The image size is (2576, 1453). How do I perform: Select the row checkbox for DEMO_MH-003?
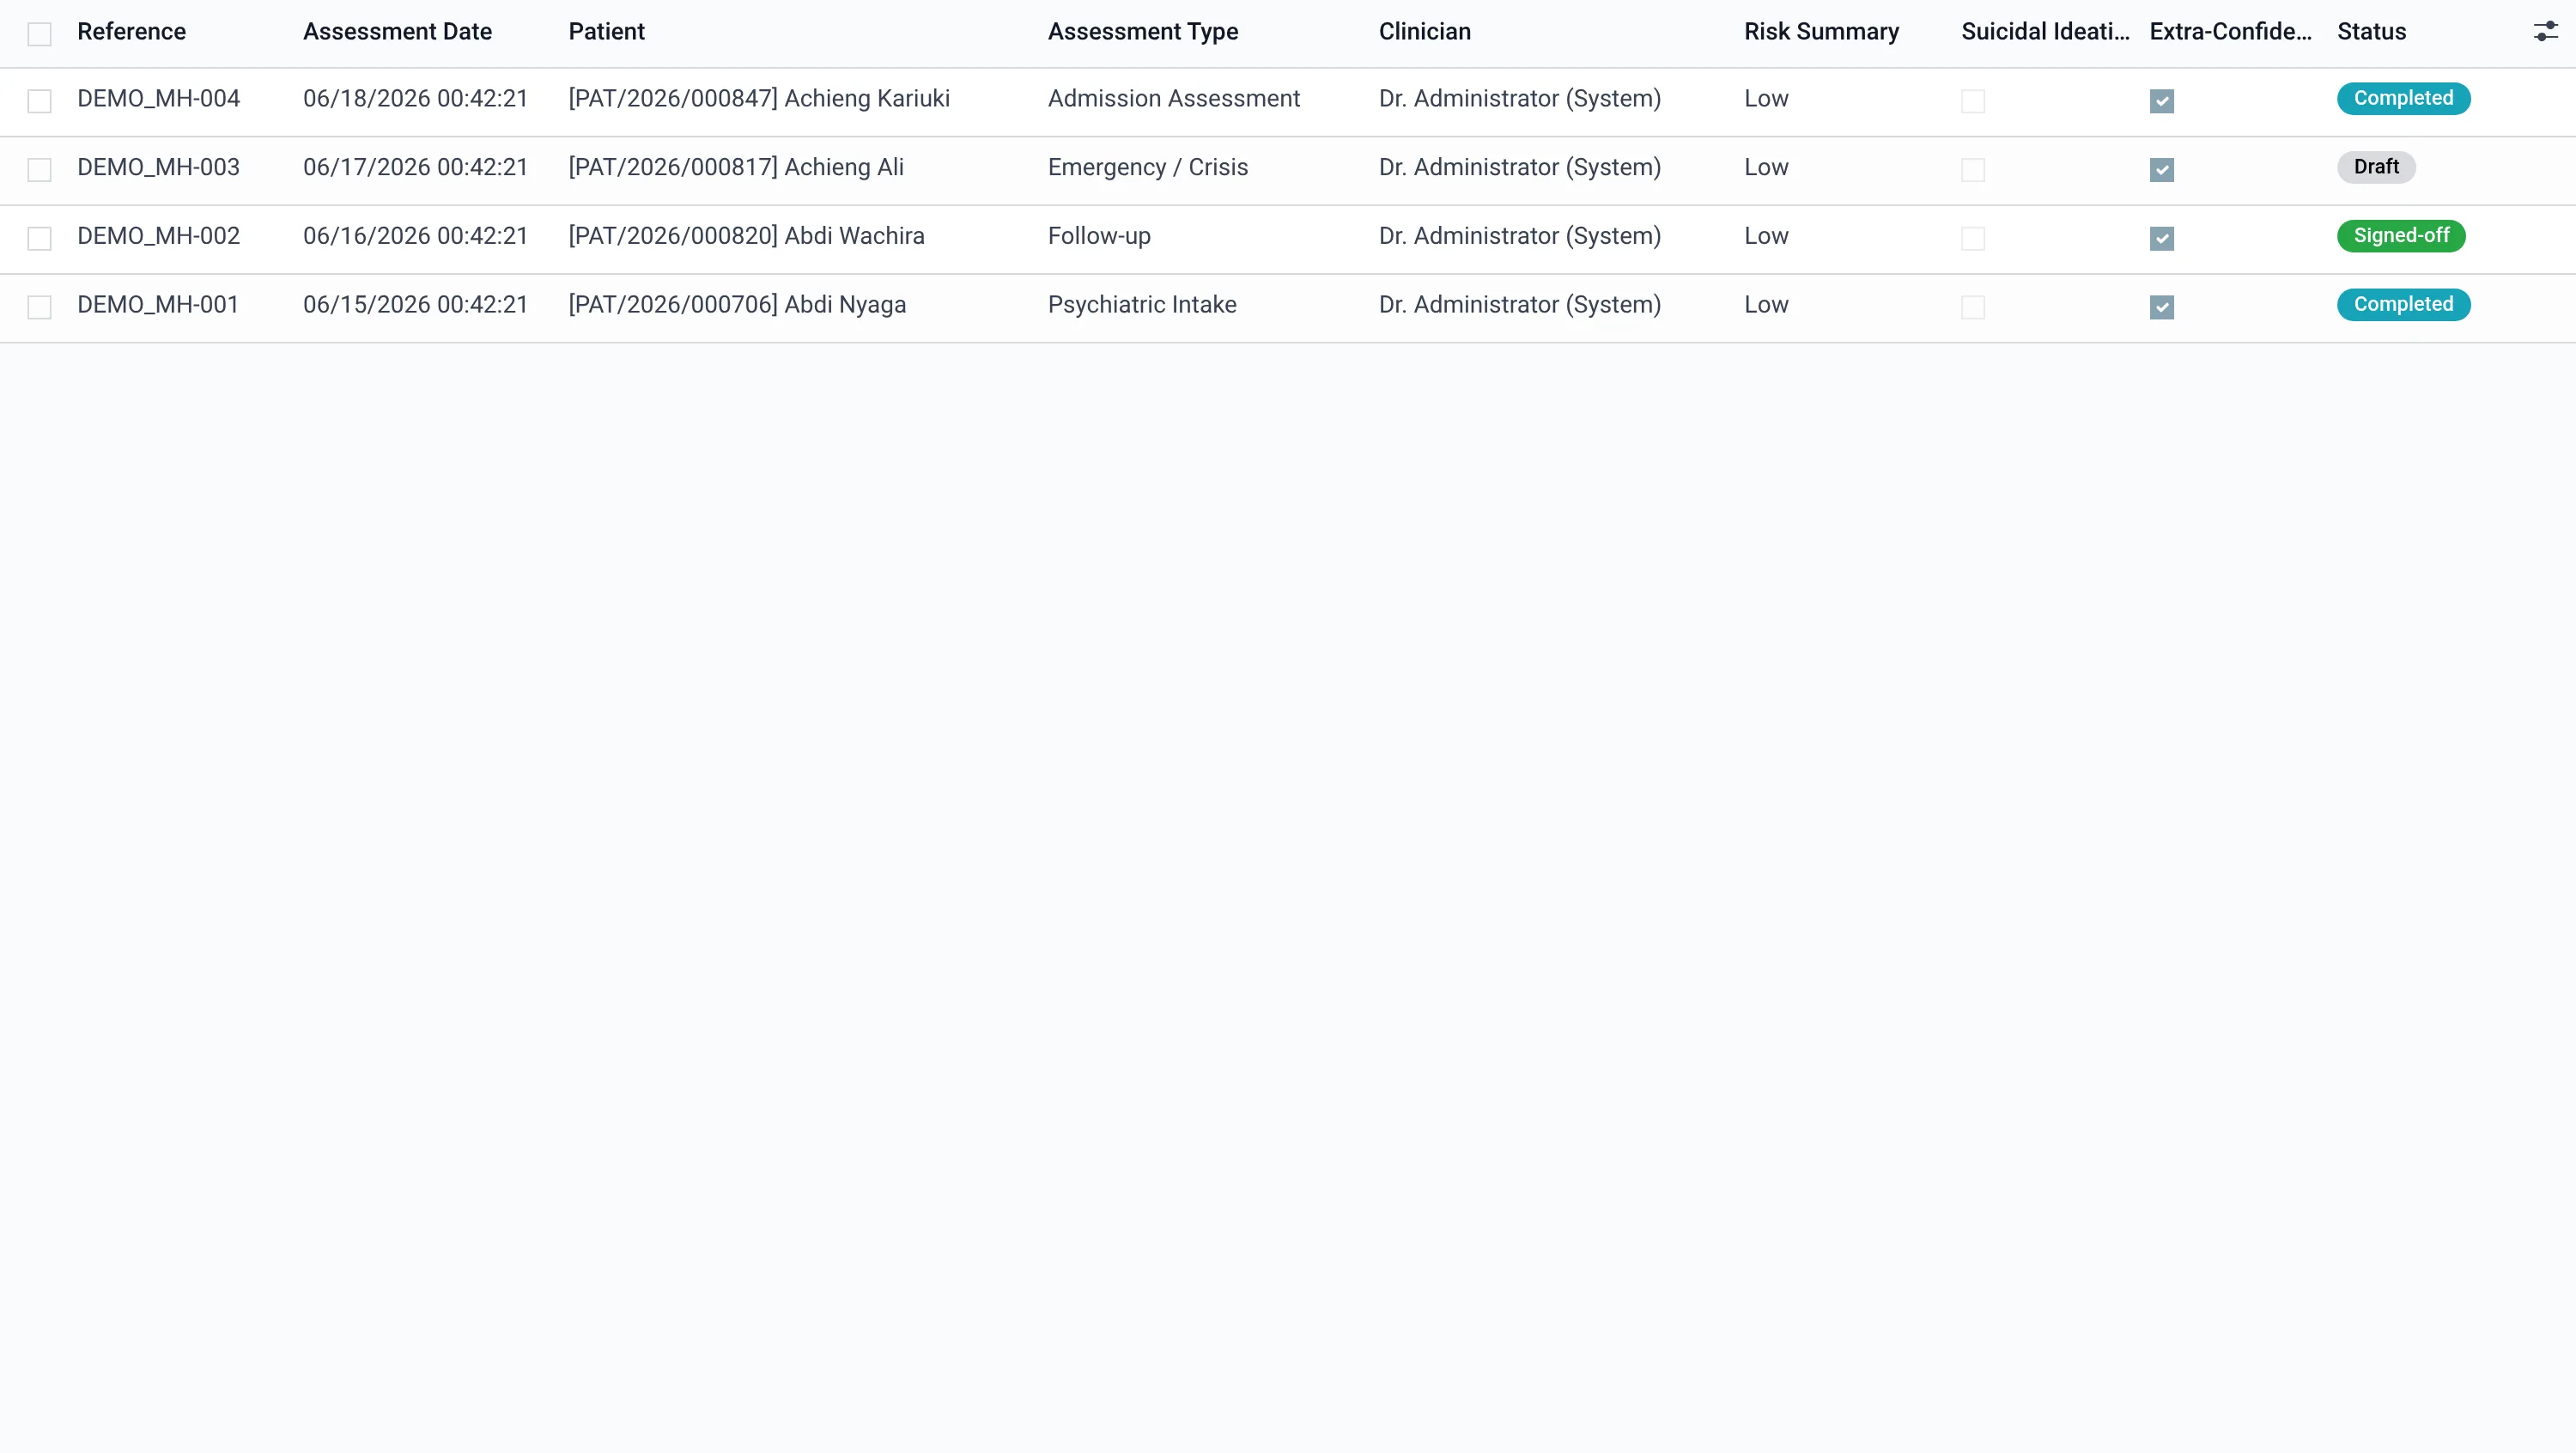[x=39, y=170]
